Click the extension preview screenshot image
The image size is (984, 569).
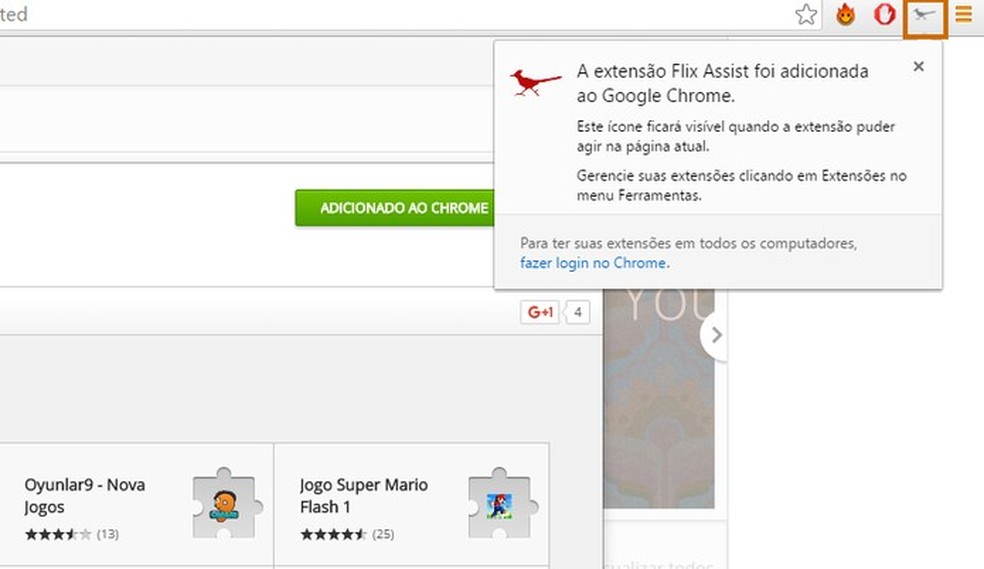[658, 398]
